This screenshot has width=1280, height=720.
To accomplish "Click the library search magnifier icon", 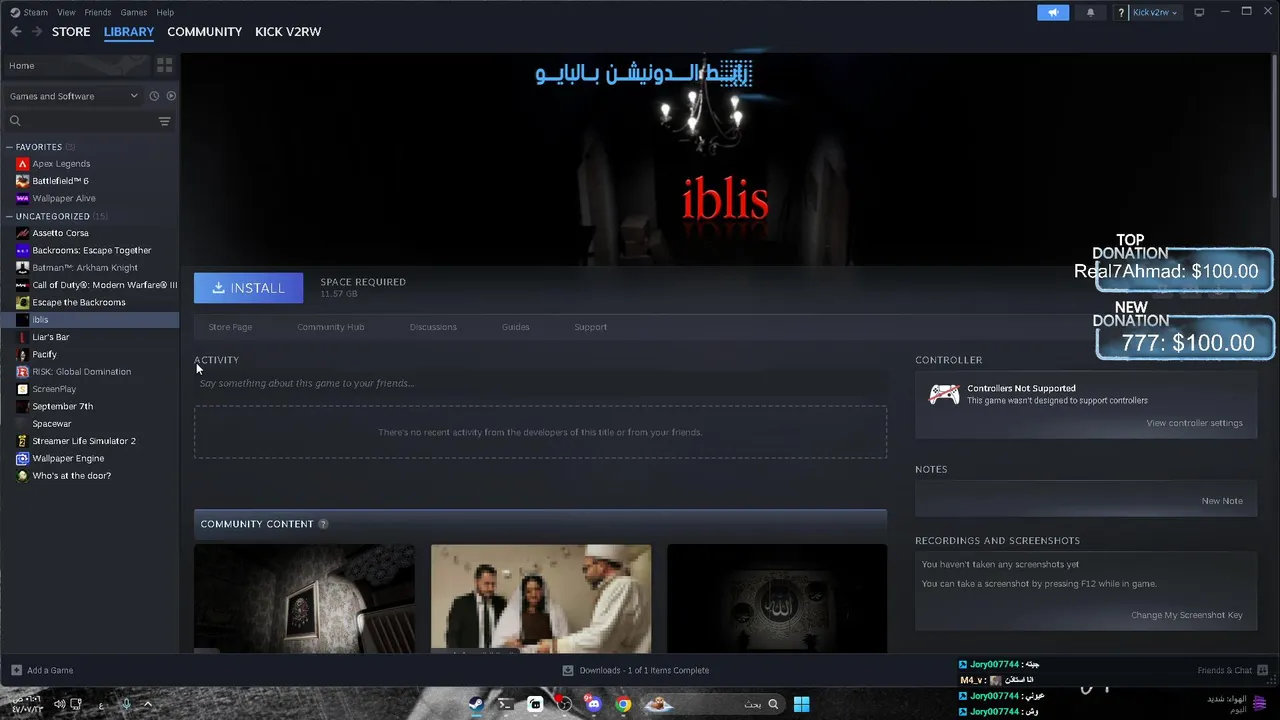I will pyautogui.click(x=15, y=121).
